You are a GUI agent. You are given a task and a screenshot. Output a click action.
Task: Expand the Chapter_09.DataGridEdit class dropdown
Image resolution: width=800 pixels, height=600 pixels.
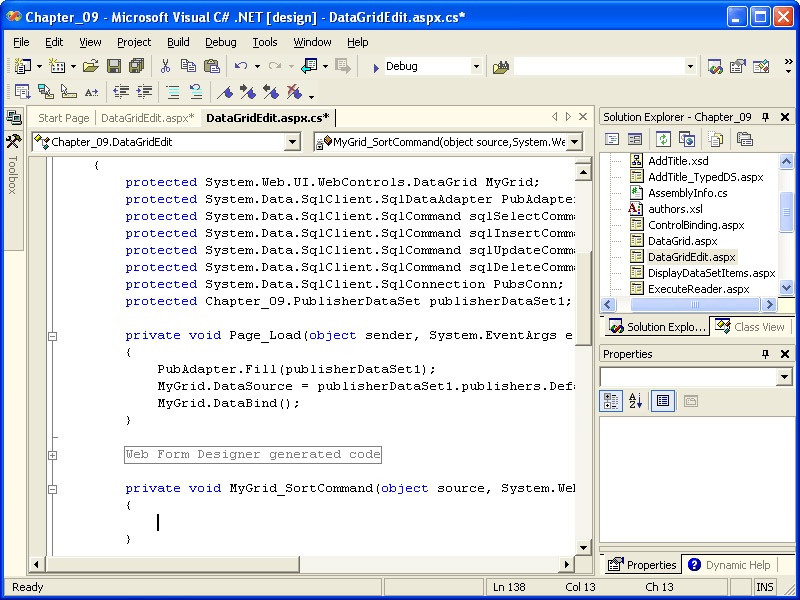[292, 142]
